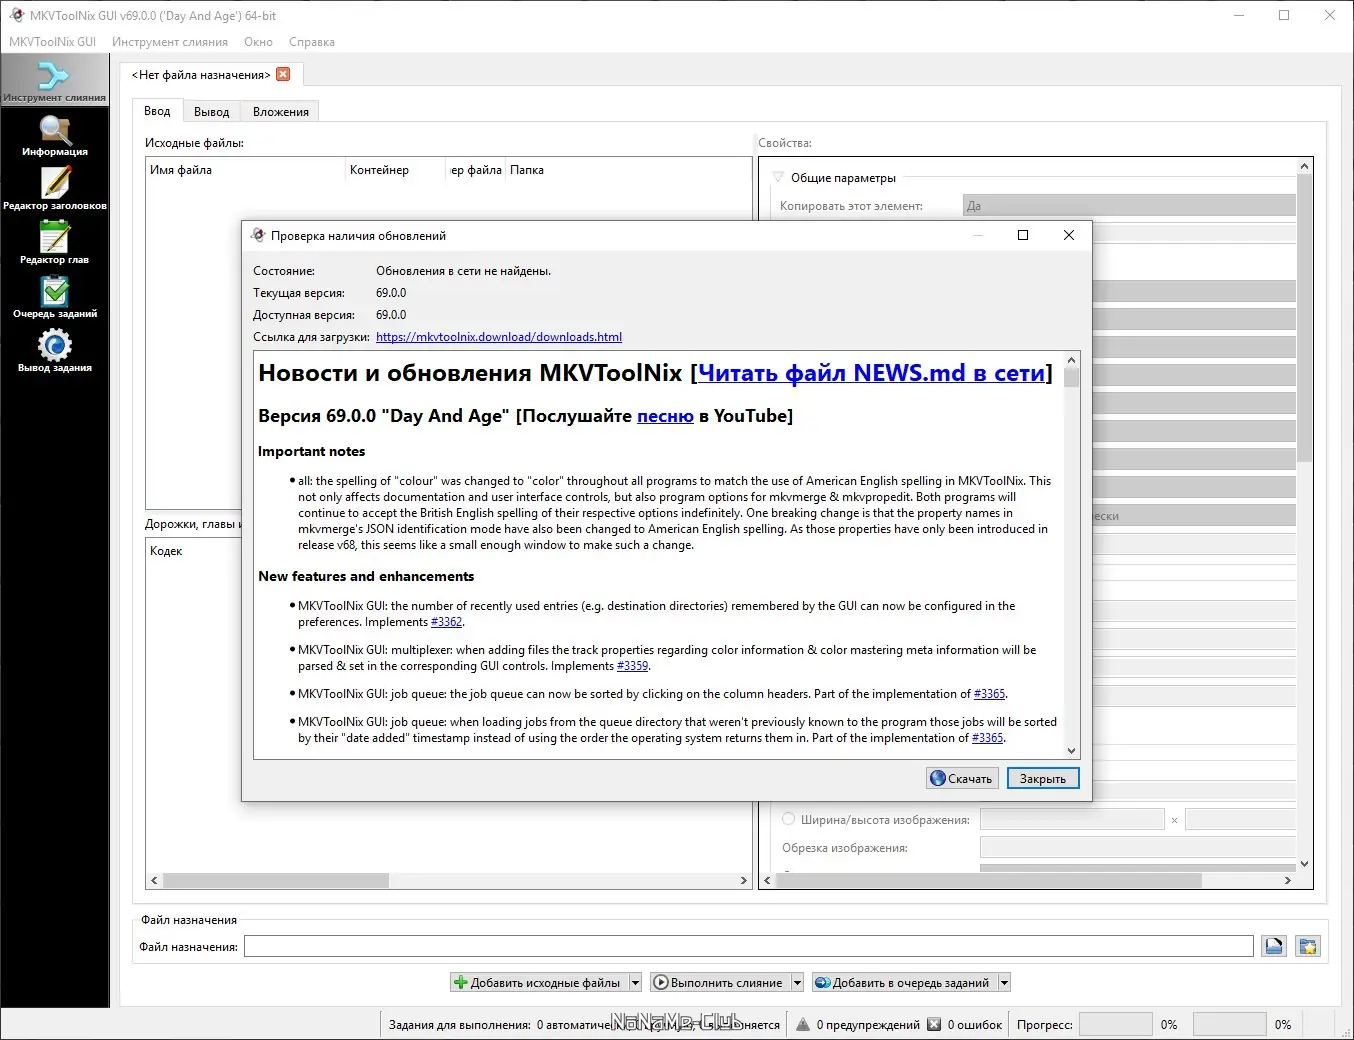The width and height of the screenshot is (1354, 1040).
Task: Click the Обрезка изображения input field
Action: pyautogui.click(x=1138, y=848)
